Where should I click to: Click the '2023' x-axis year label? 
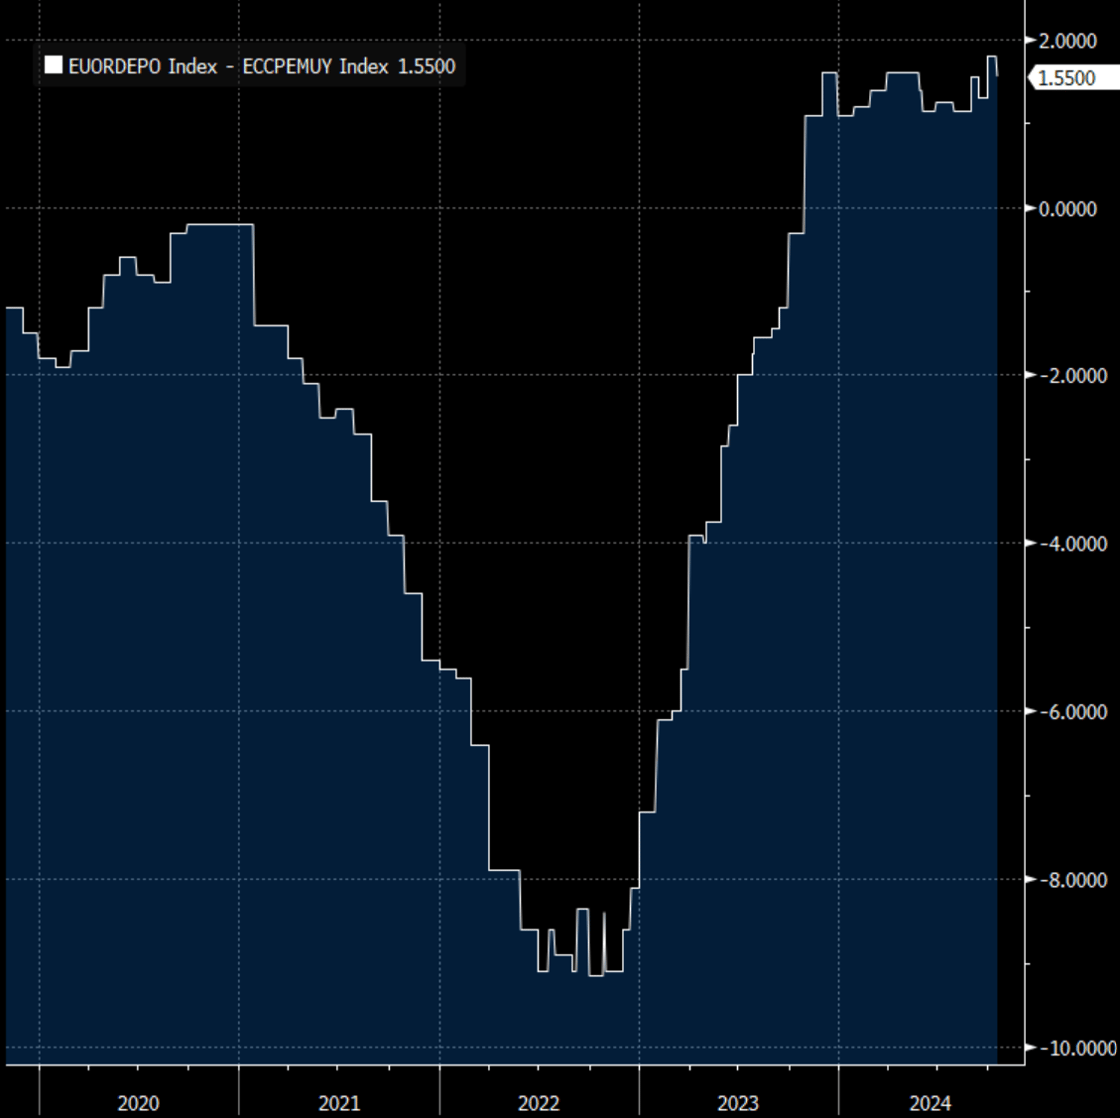tap(737, 1103)
